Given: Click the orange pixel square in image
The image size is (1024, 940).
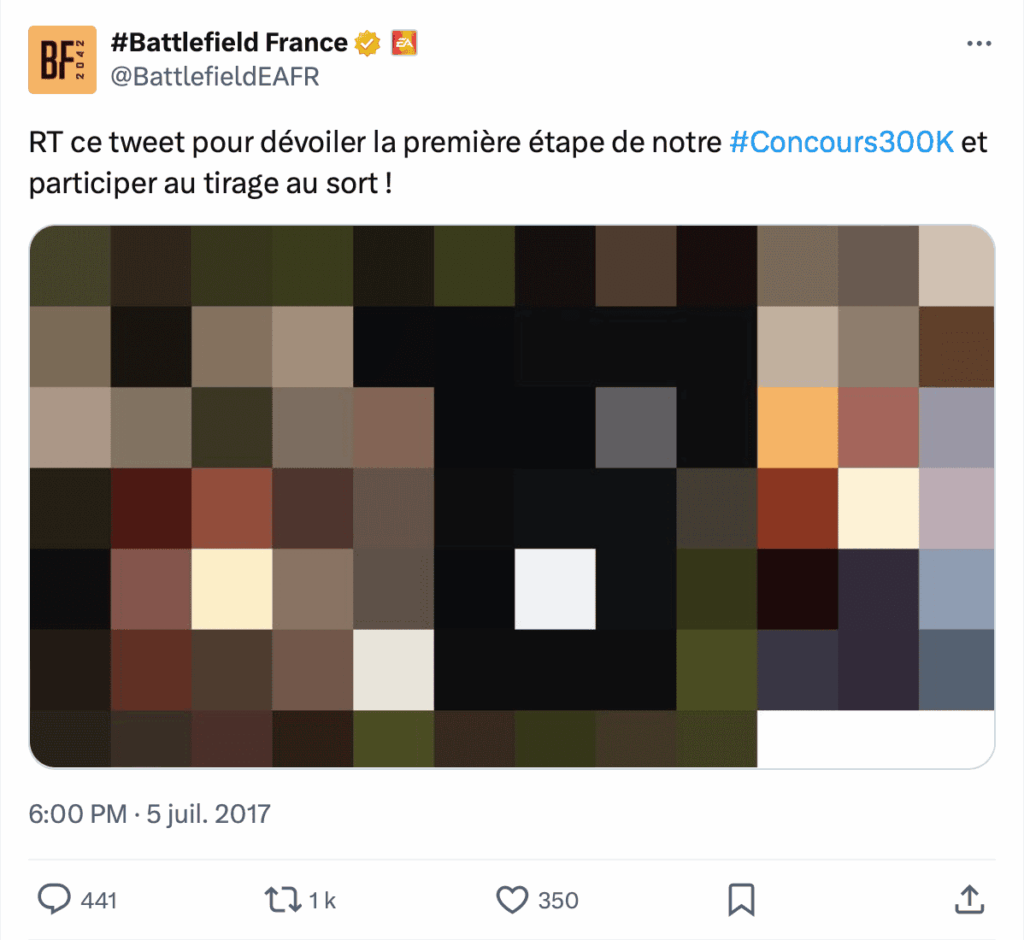Looking at the screenshot, I should [x=797, y=427].
